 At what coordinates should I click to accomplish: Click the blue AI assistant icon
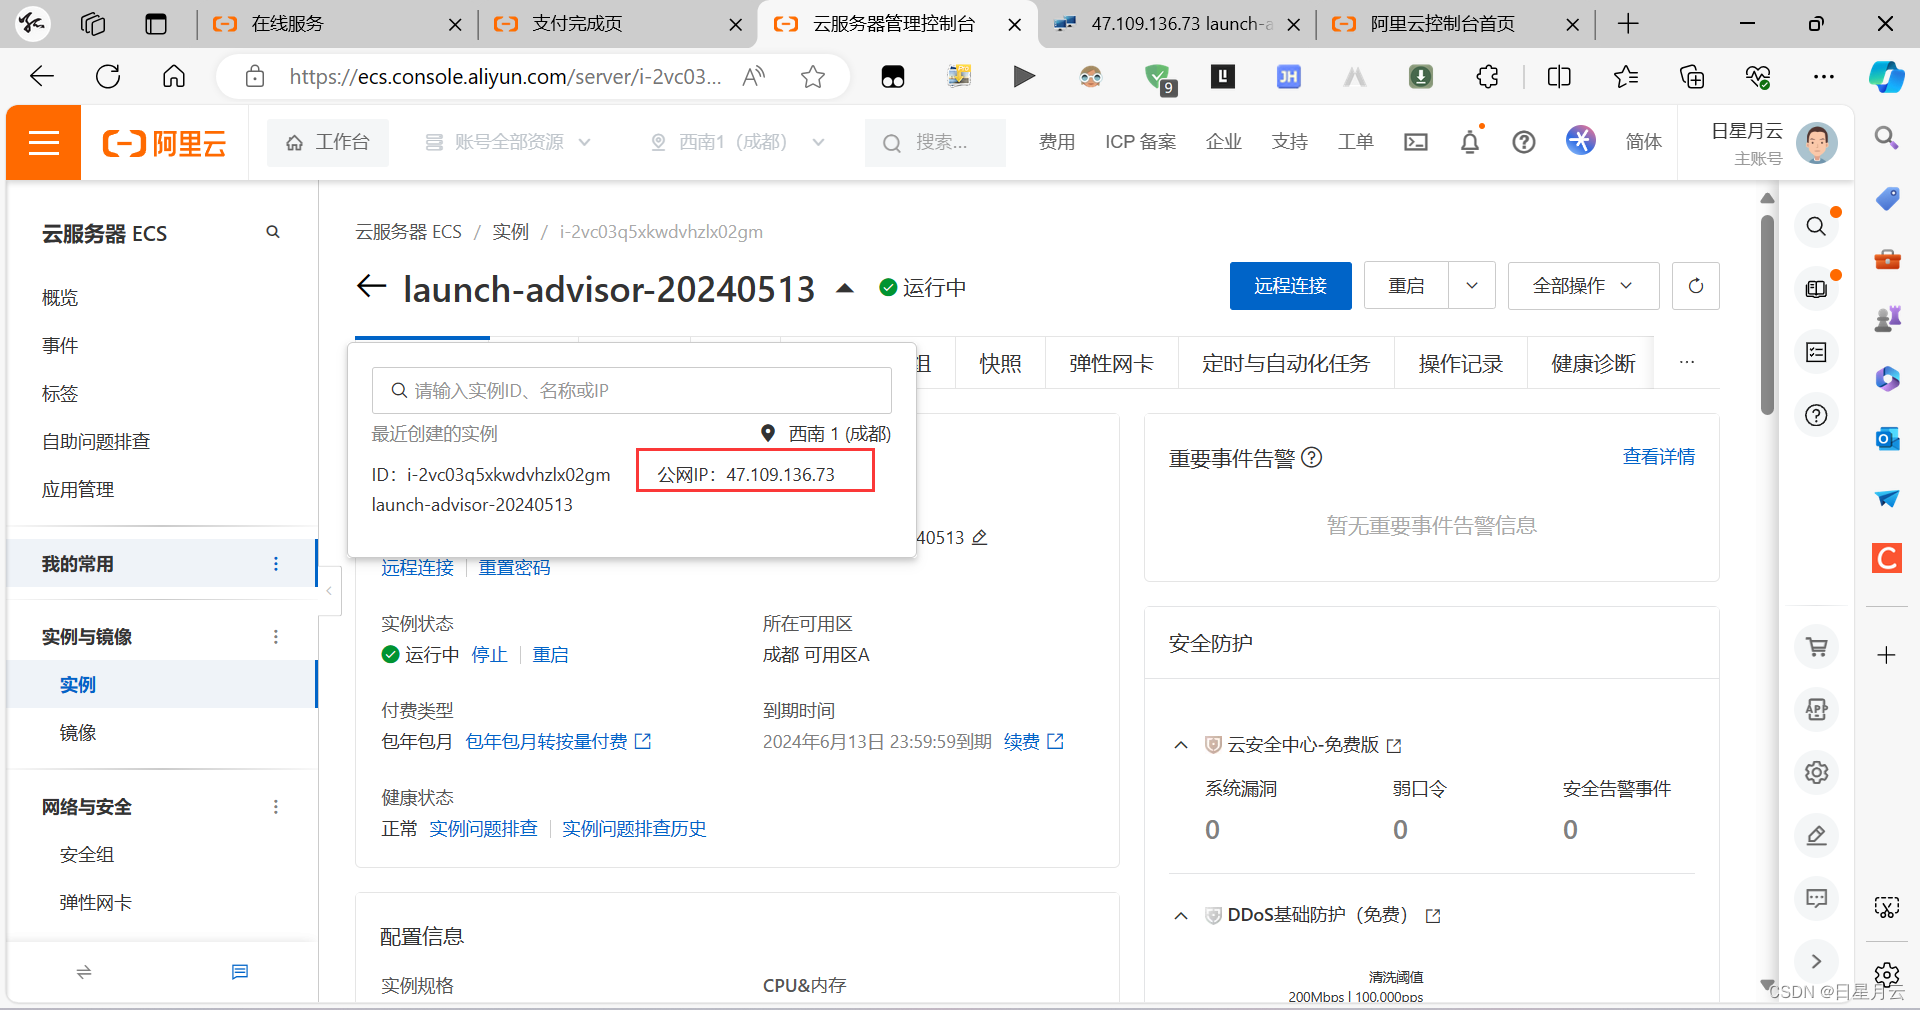click(x=1581, y=141)
